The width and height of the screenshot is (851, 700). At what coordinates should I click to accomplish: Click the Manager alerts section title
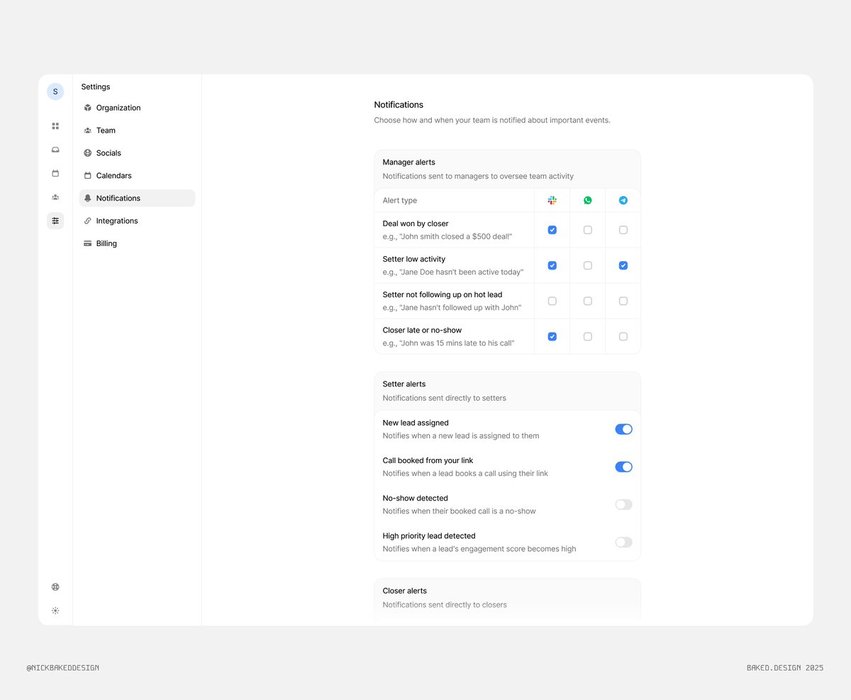(409, 162)
